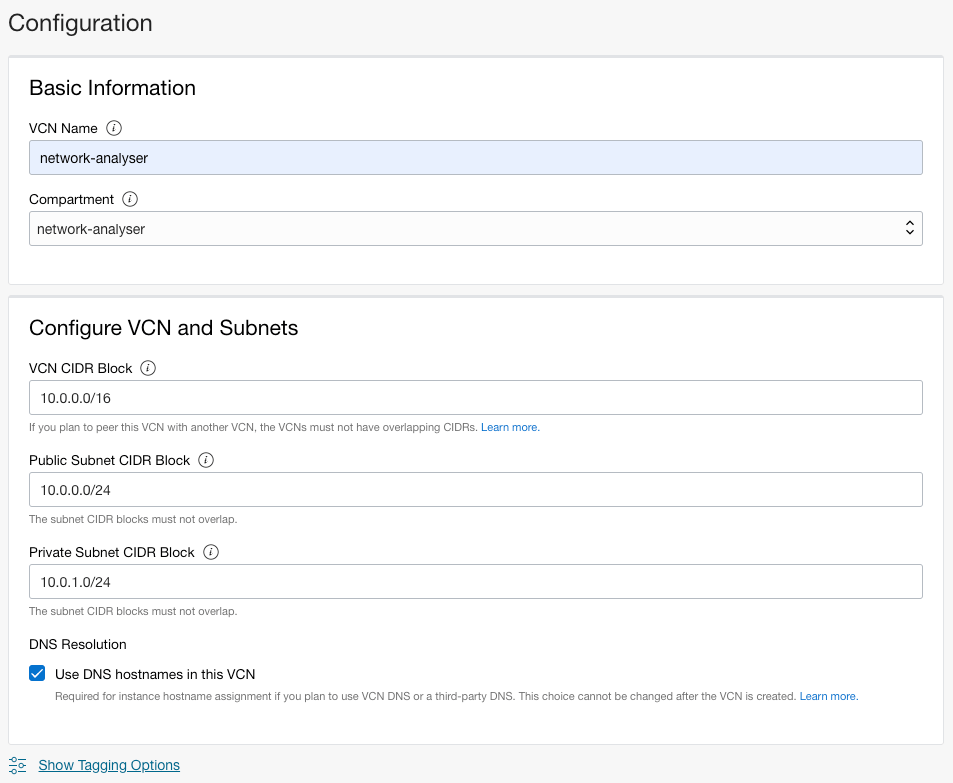953x783 pixels.
Task: Select the Public Subnet CIDR field 10.0.0.0/24
Action: point(475,490)
